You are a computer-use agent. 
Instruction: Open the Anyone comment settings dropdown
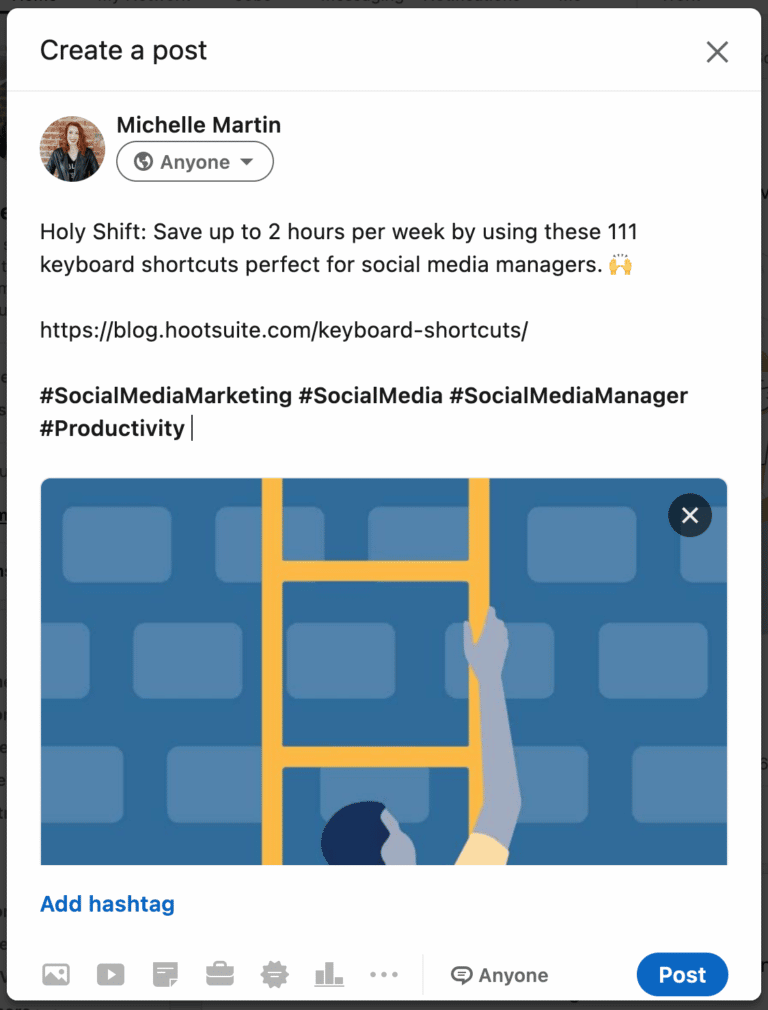[499, 974]
